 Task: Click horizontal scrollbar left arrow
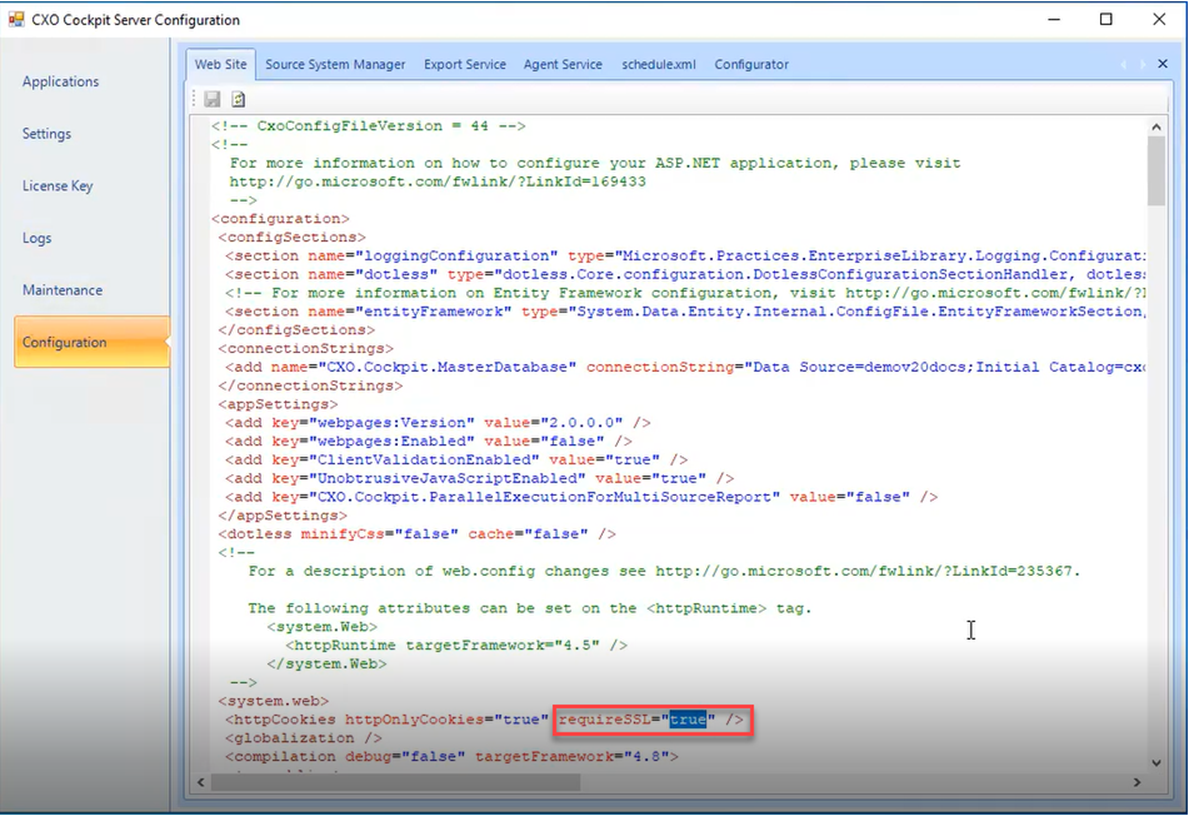[201, 782]
